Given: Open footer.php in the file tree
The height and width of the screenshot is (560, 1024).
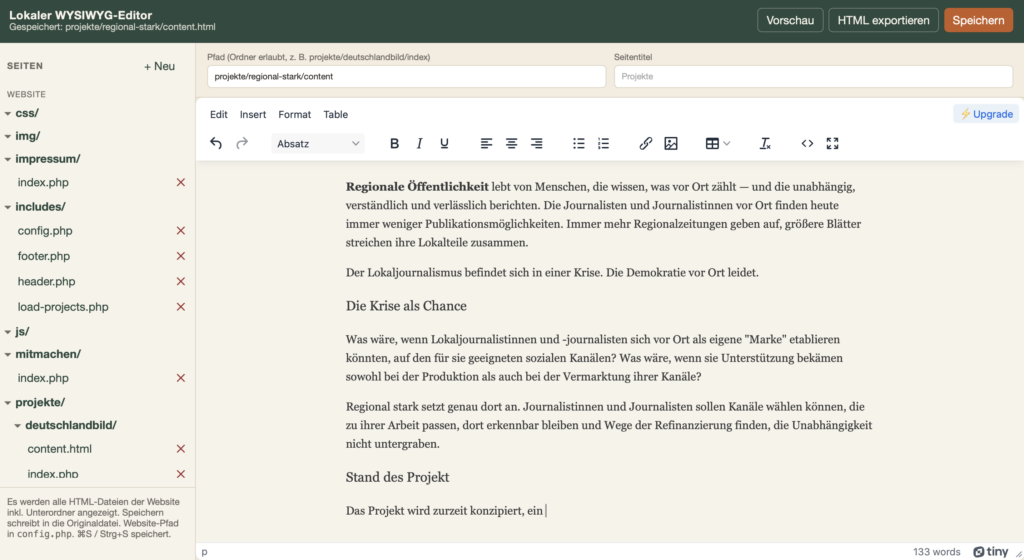Looking at the screenshot, I should click(x=44, y=256).
